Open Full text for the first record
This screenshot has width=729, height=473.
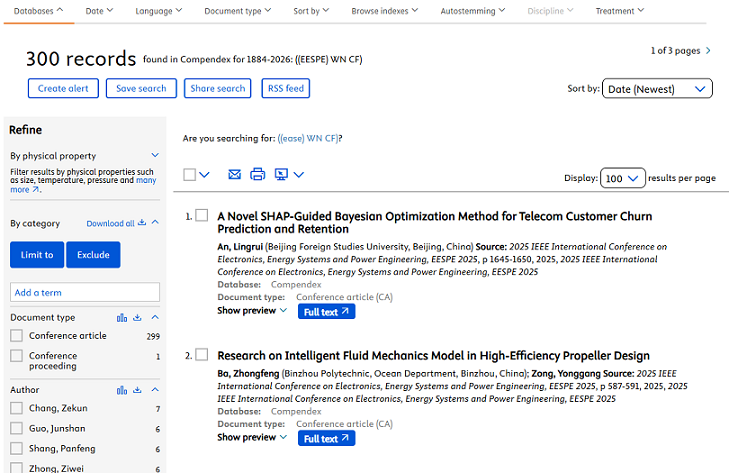pos(326,311)
